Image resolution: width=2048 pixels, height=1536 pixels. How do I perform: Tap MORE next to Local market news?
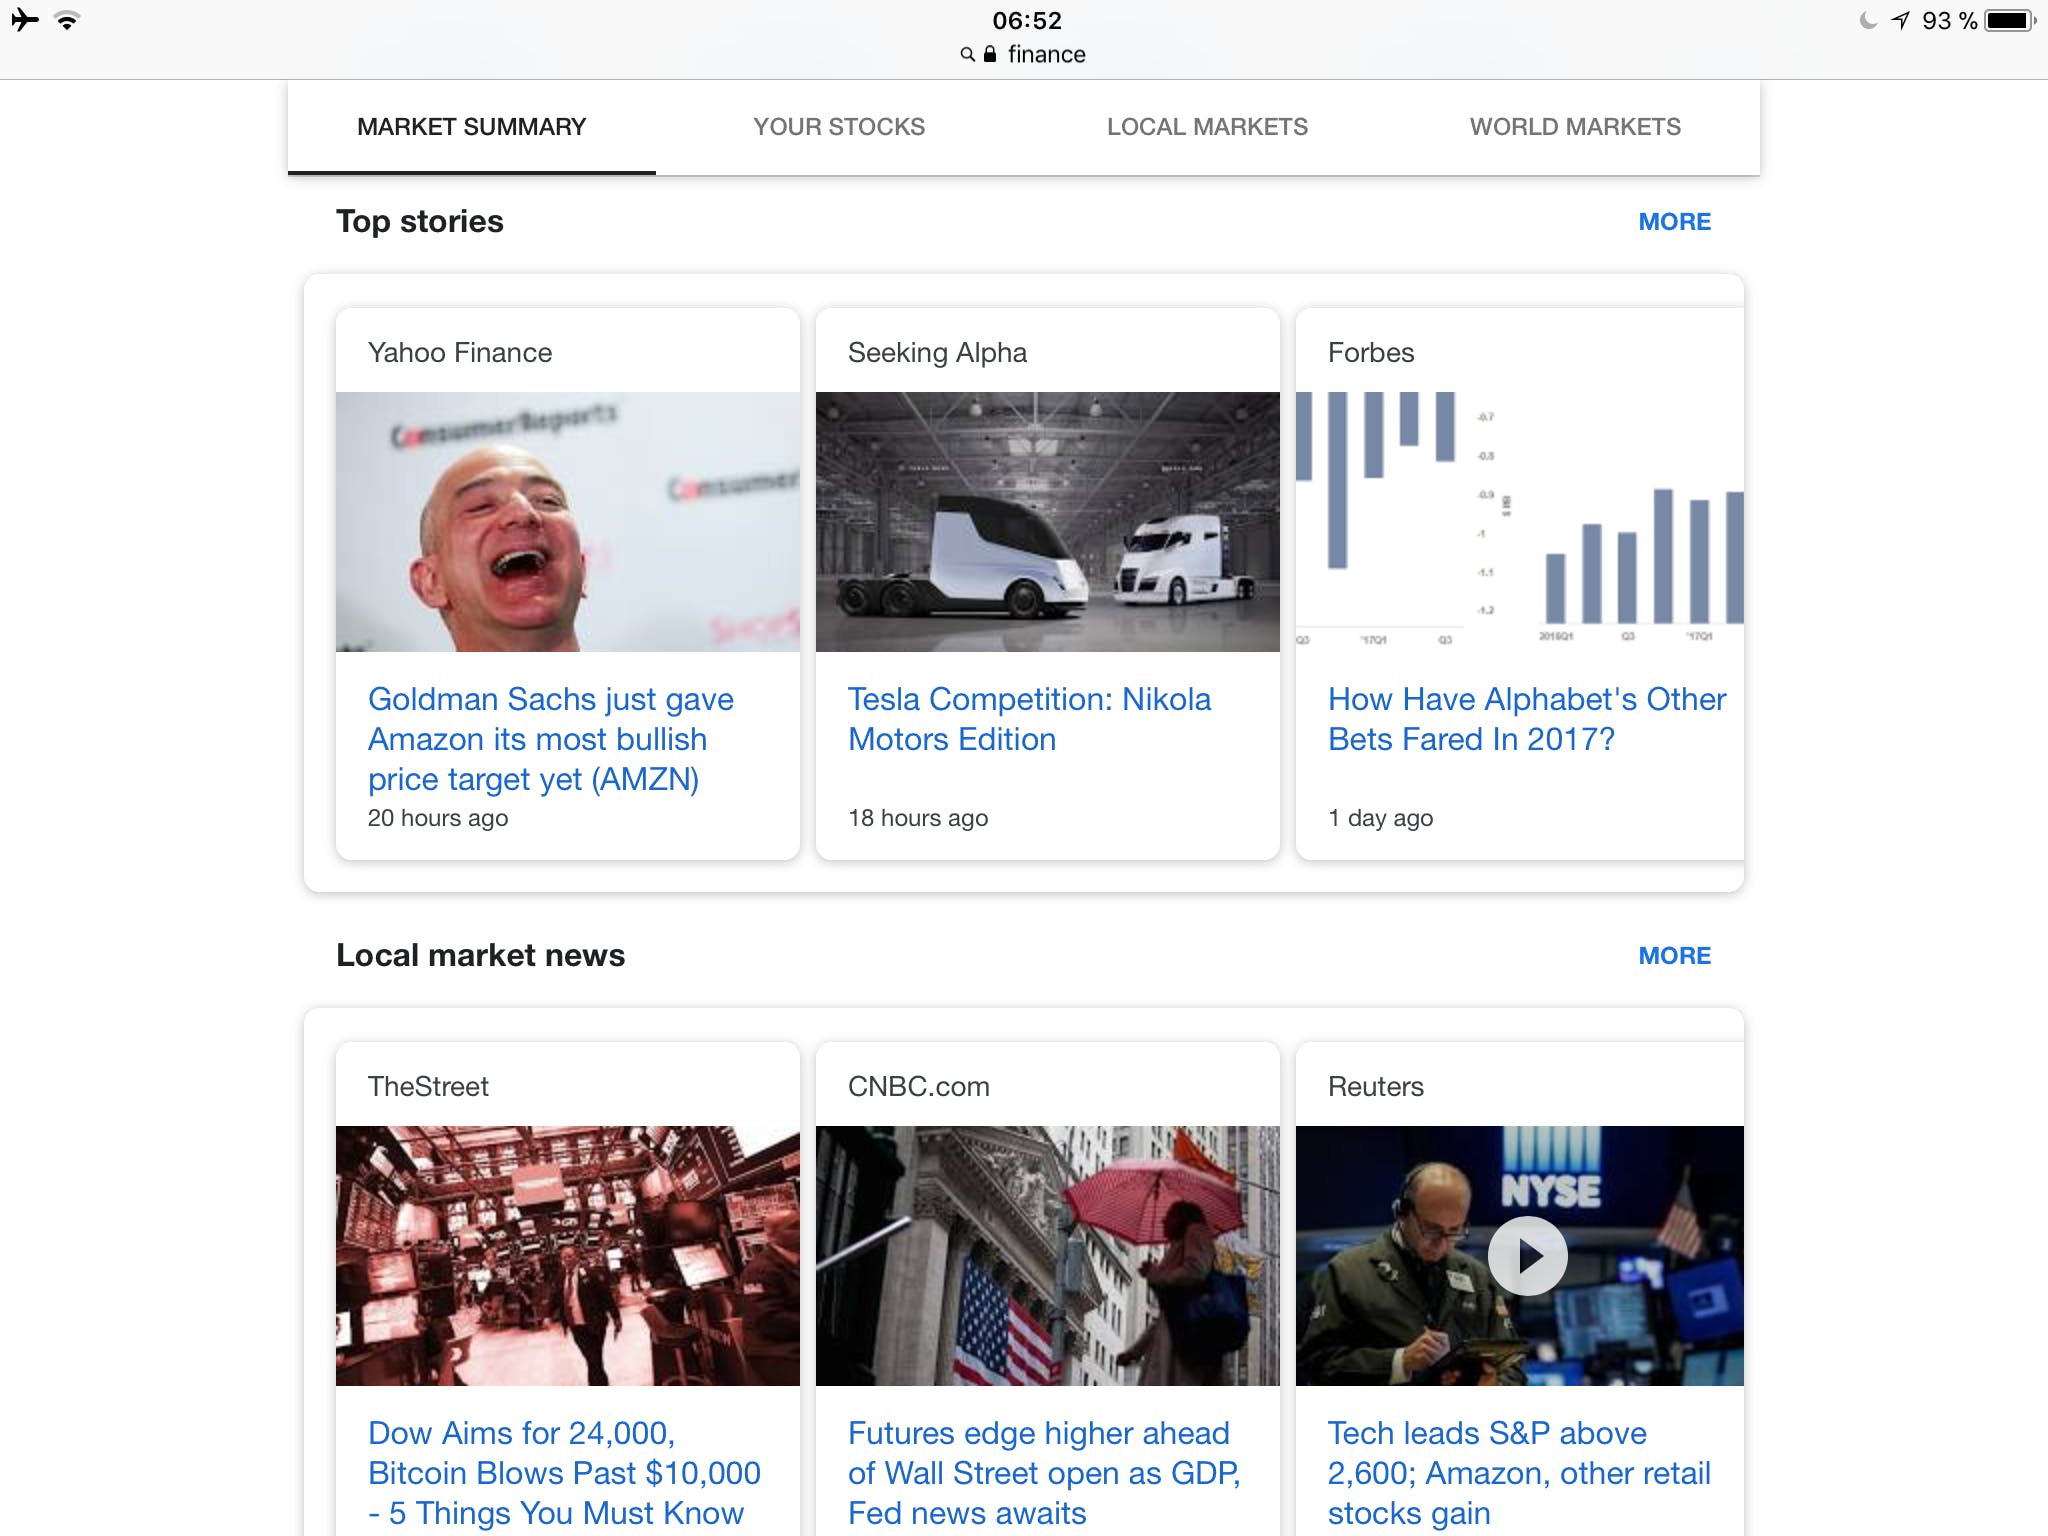(1674, 956)
